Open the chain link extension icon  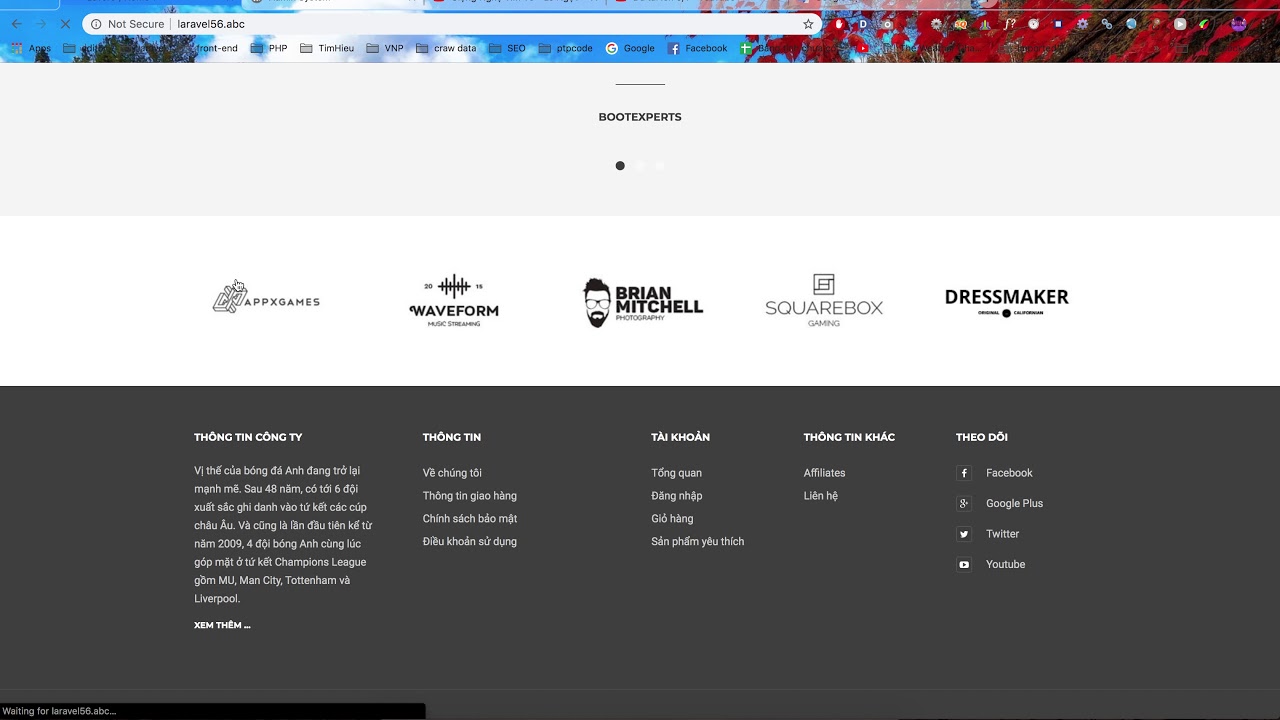(1107, 24)
